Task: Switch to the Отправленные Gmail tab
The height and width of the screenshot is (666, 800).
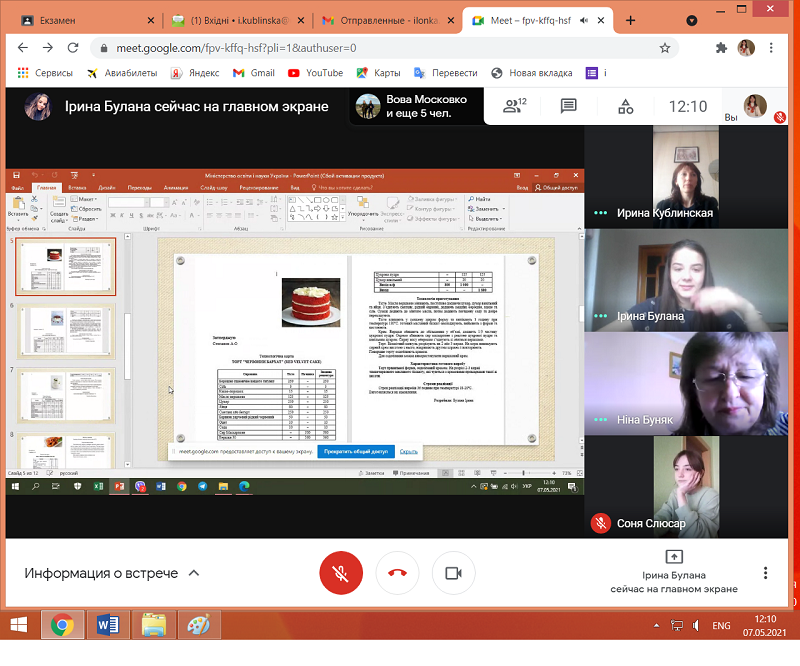Action: coord(388,20)
